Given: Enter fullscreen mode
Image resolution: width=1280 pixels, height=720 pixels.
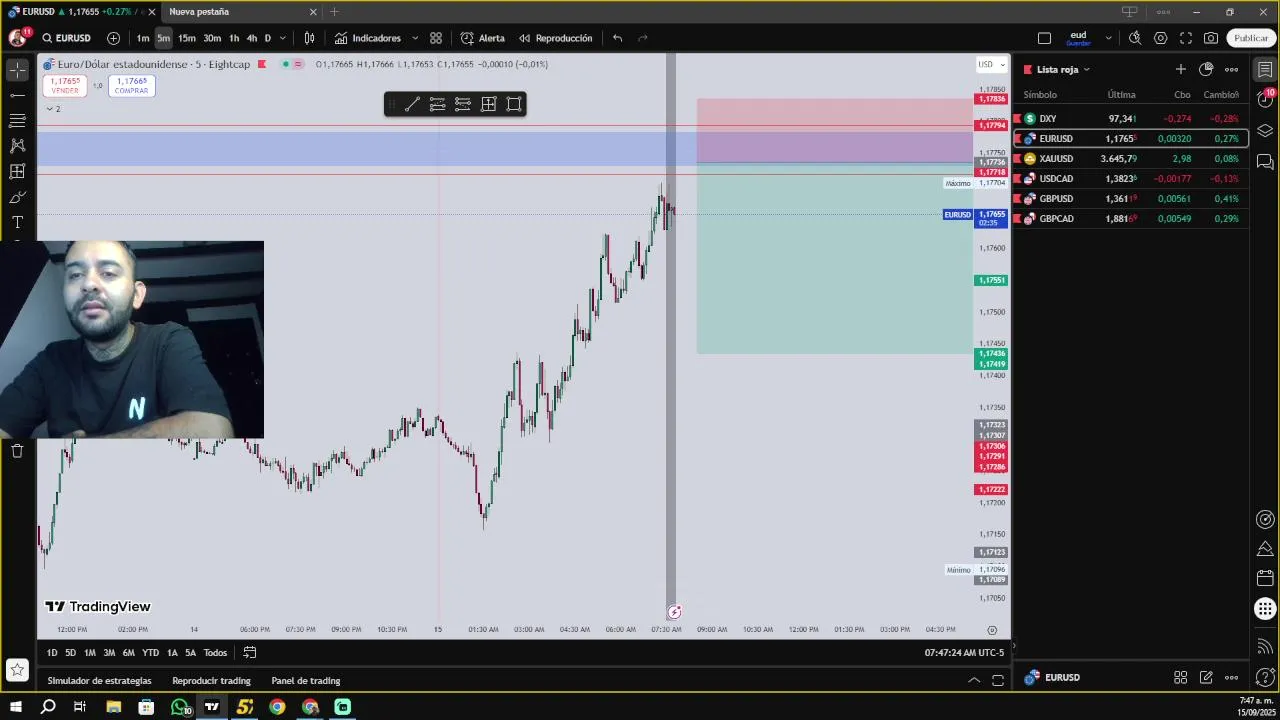Looking at the screenshot, I should pyautogui.click(x=1186, y=38).
